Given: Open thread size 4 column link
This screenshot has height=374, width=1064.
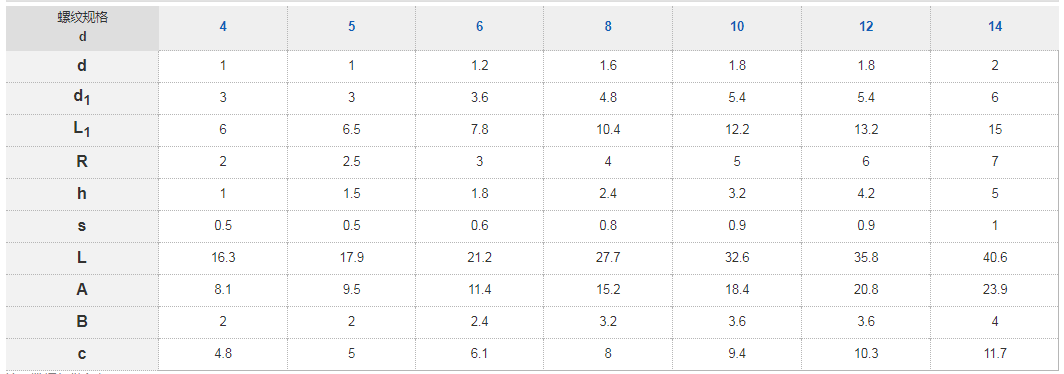Looking at the screenshot, I should click(x=223, y=26).
